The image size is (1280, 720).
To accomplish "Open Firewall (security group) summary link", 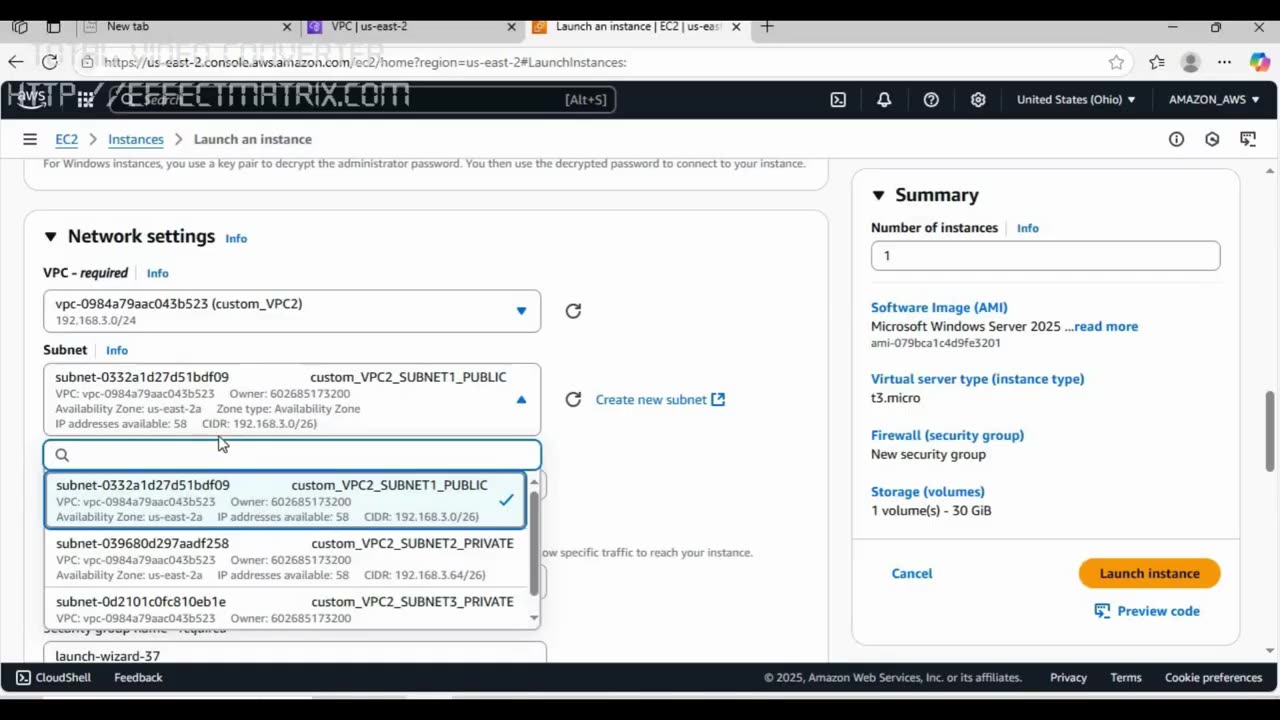I will [x=947, y=435].
